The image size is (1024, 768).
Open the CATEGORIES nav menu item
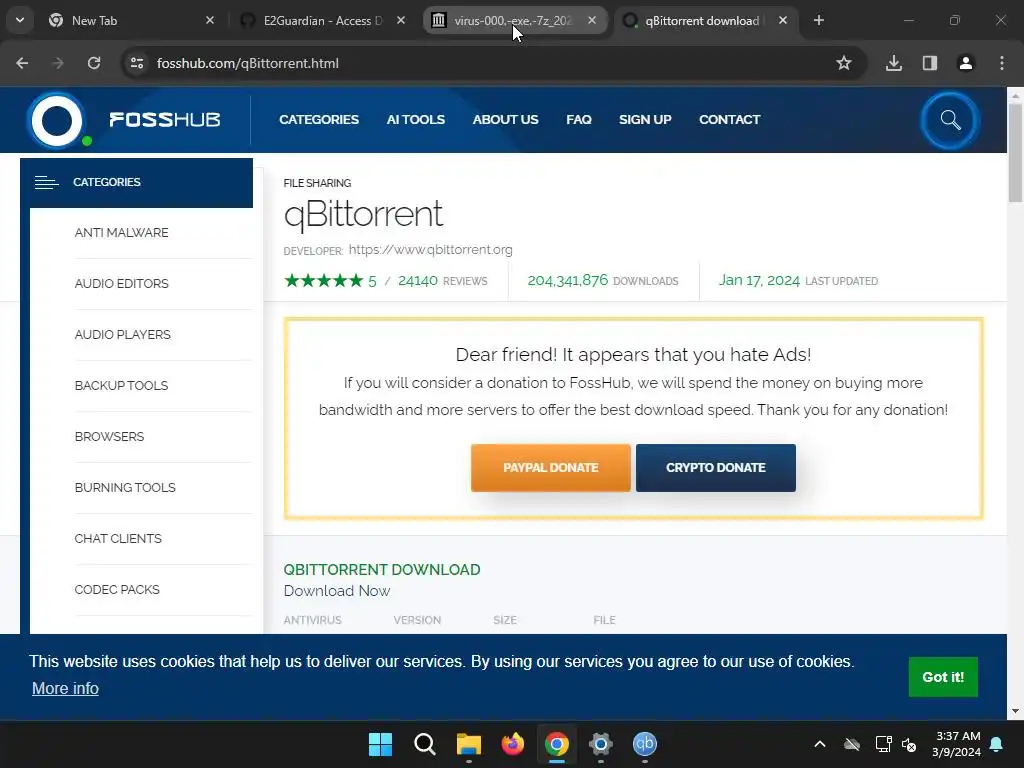[319, 120]
